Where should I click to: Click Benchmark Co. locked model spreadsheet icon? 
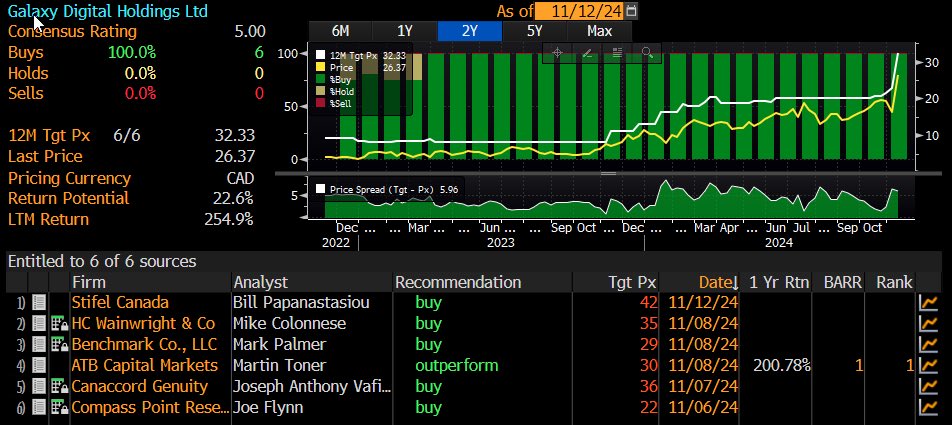pyautogui.click(x=59, y=344)
